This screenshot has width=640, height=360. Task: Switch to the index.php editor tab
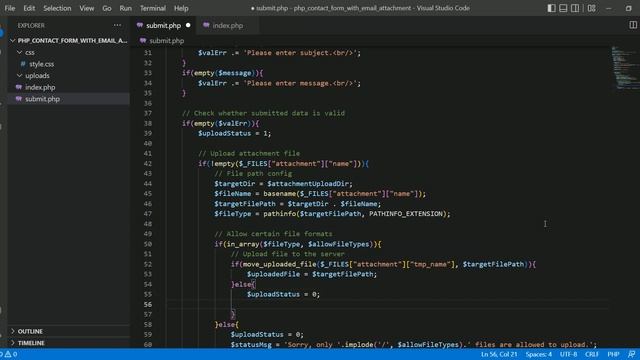pos(227,25)
